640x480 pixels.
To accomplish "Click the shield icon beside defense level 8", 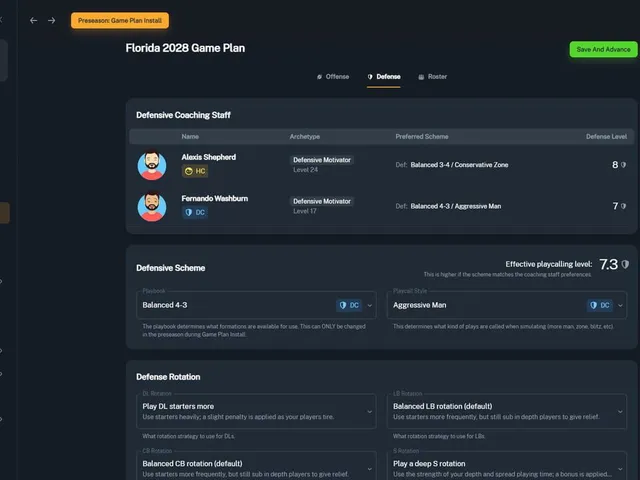I will (x=623, y=165).
